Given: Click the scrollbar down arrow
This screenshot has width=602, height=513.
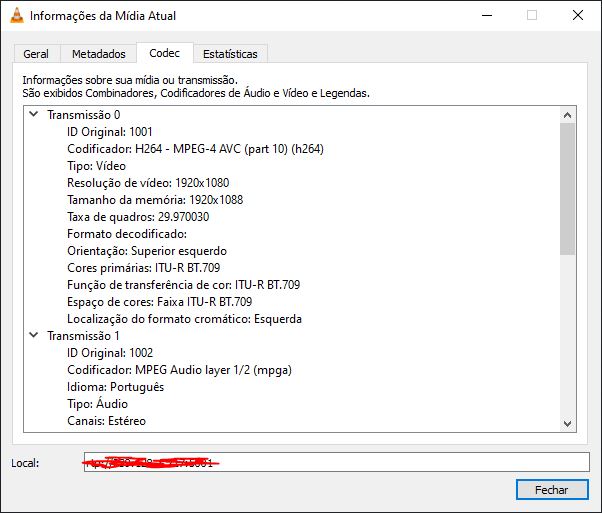Looking at the screenshot, I should pyautogui.click(x=567, y=424).
